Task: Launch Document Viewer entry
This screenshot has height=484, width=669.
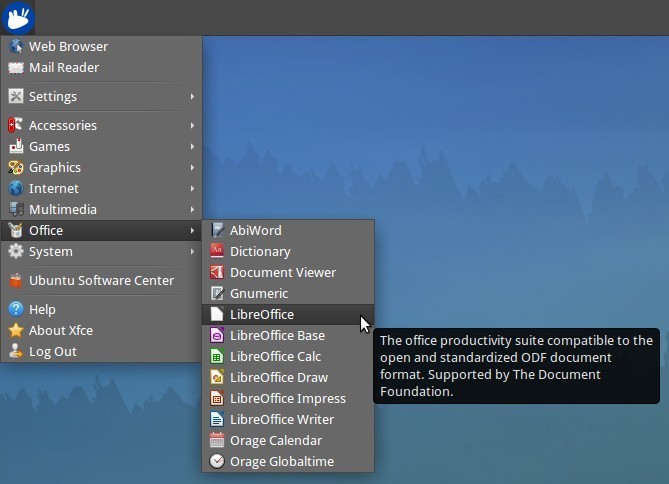Action: click(x=288, y=272)
